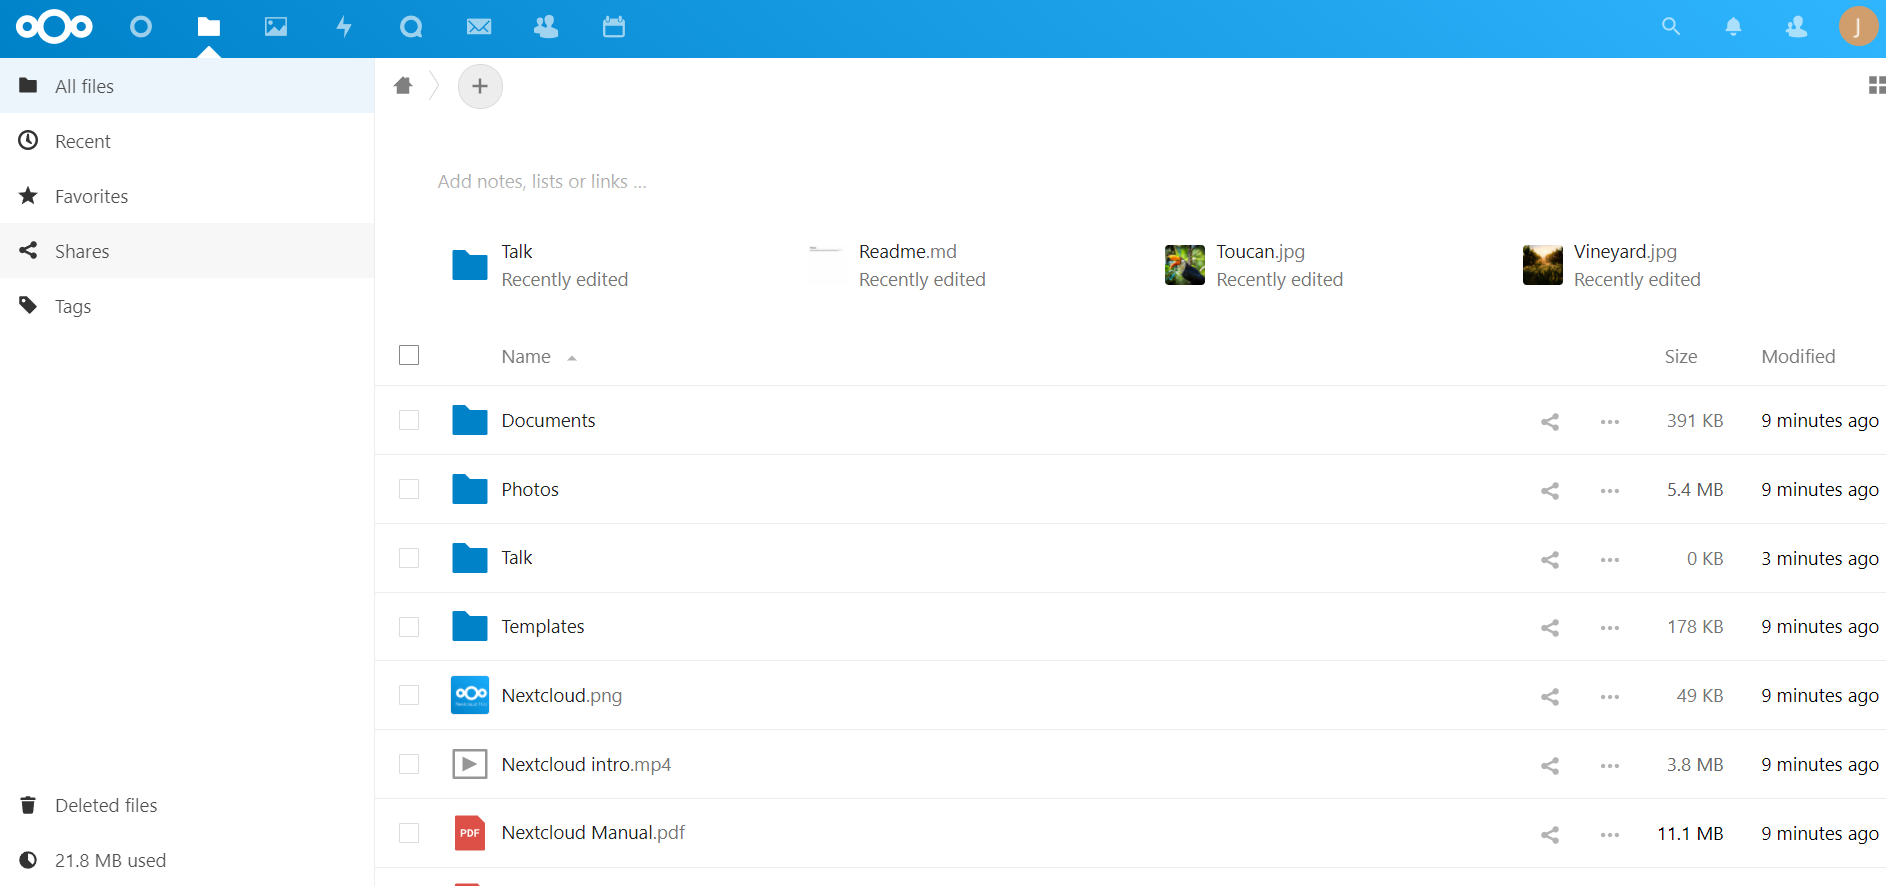Share Nextcloud Manual.pdf file

[1550, 835]
